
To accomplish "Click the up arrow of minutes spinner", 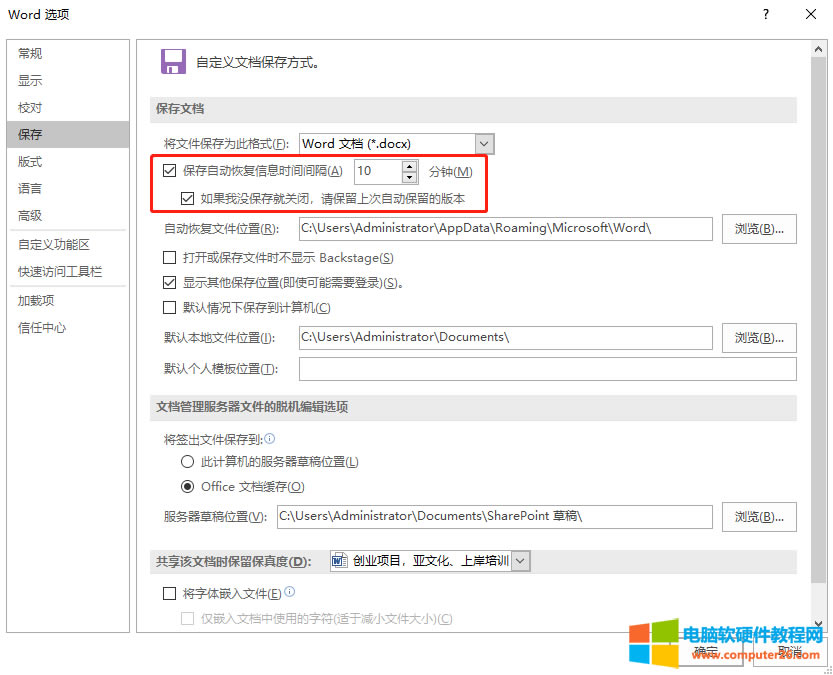I will tap(409, 166).
